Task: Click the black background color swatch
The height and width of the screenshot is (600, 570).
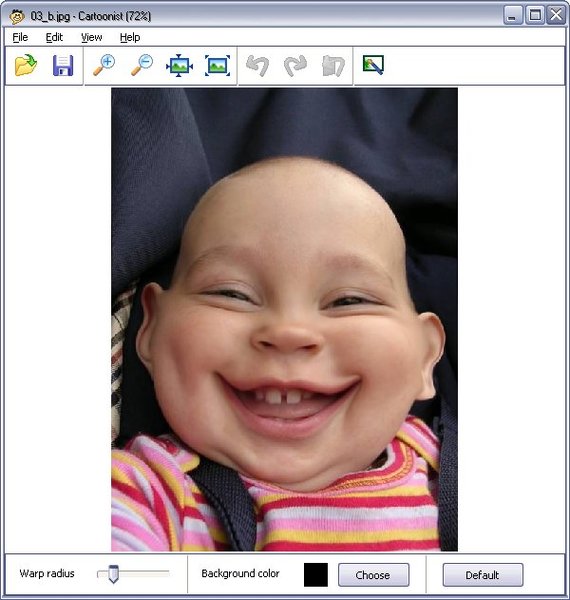Action: tap(316, 574)
